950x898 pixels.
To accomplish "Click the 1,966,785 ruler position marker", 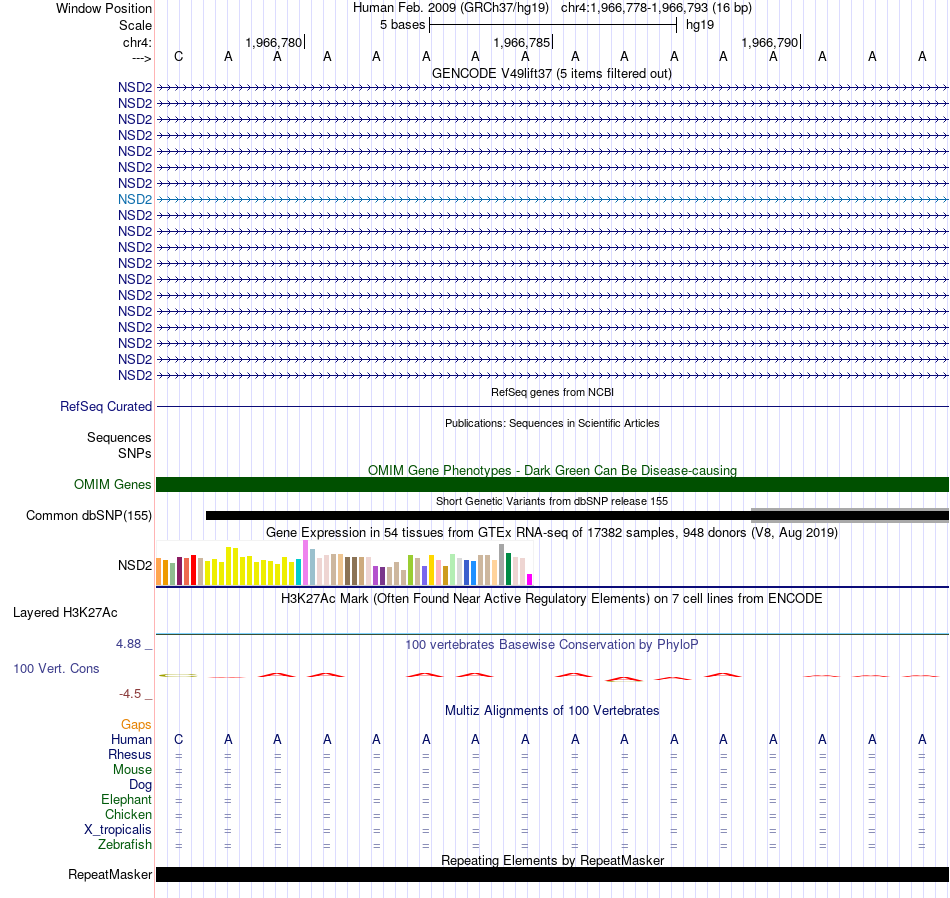I will pyautogui.click(x=522, y=42).
